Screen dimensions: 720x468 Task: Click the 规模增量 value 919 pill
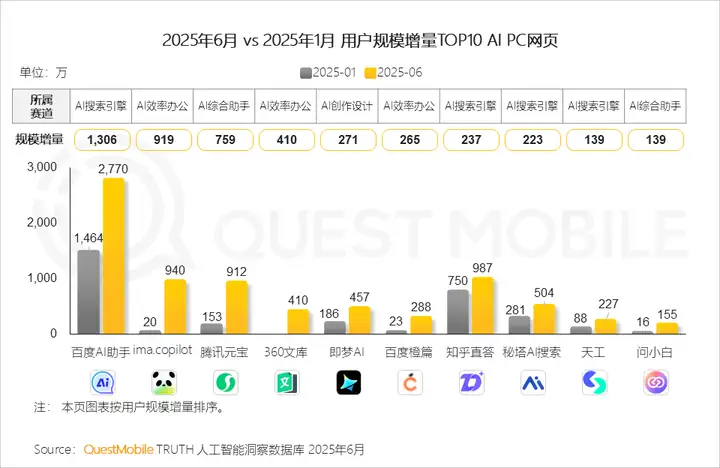coord(164,140)
